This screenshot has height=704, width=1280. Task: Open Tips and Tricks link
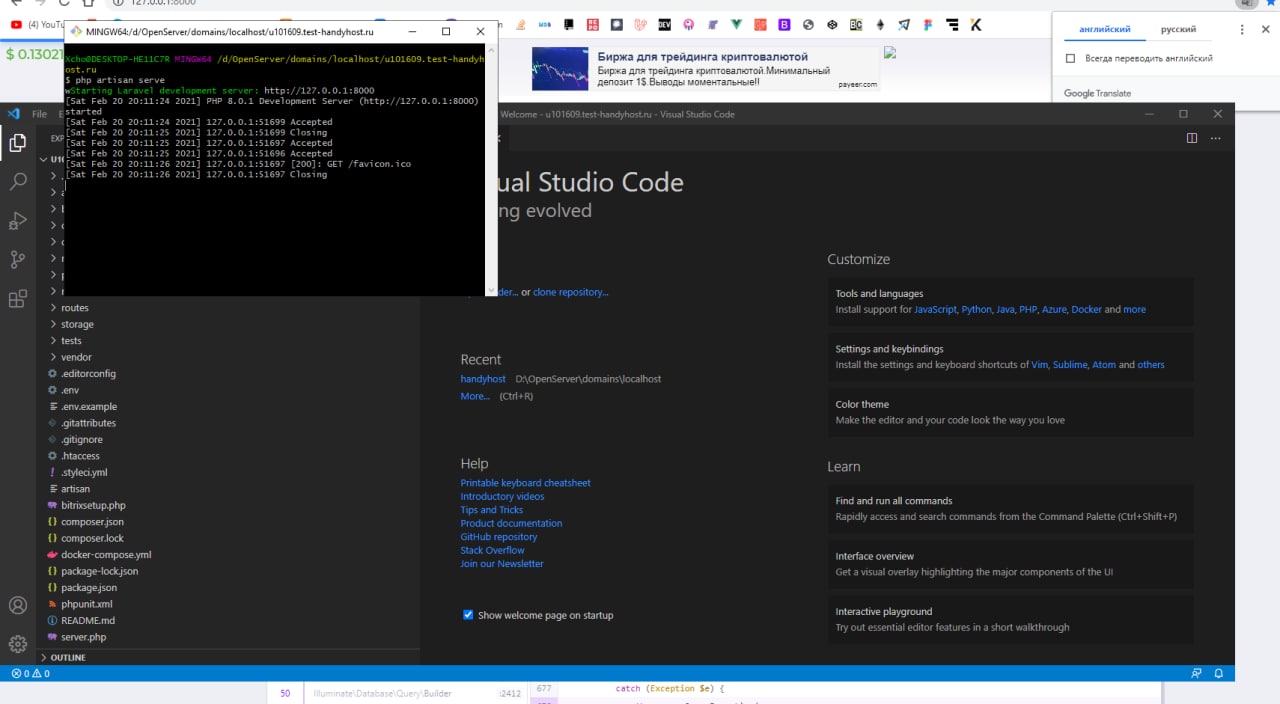pos(491,510)
